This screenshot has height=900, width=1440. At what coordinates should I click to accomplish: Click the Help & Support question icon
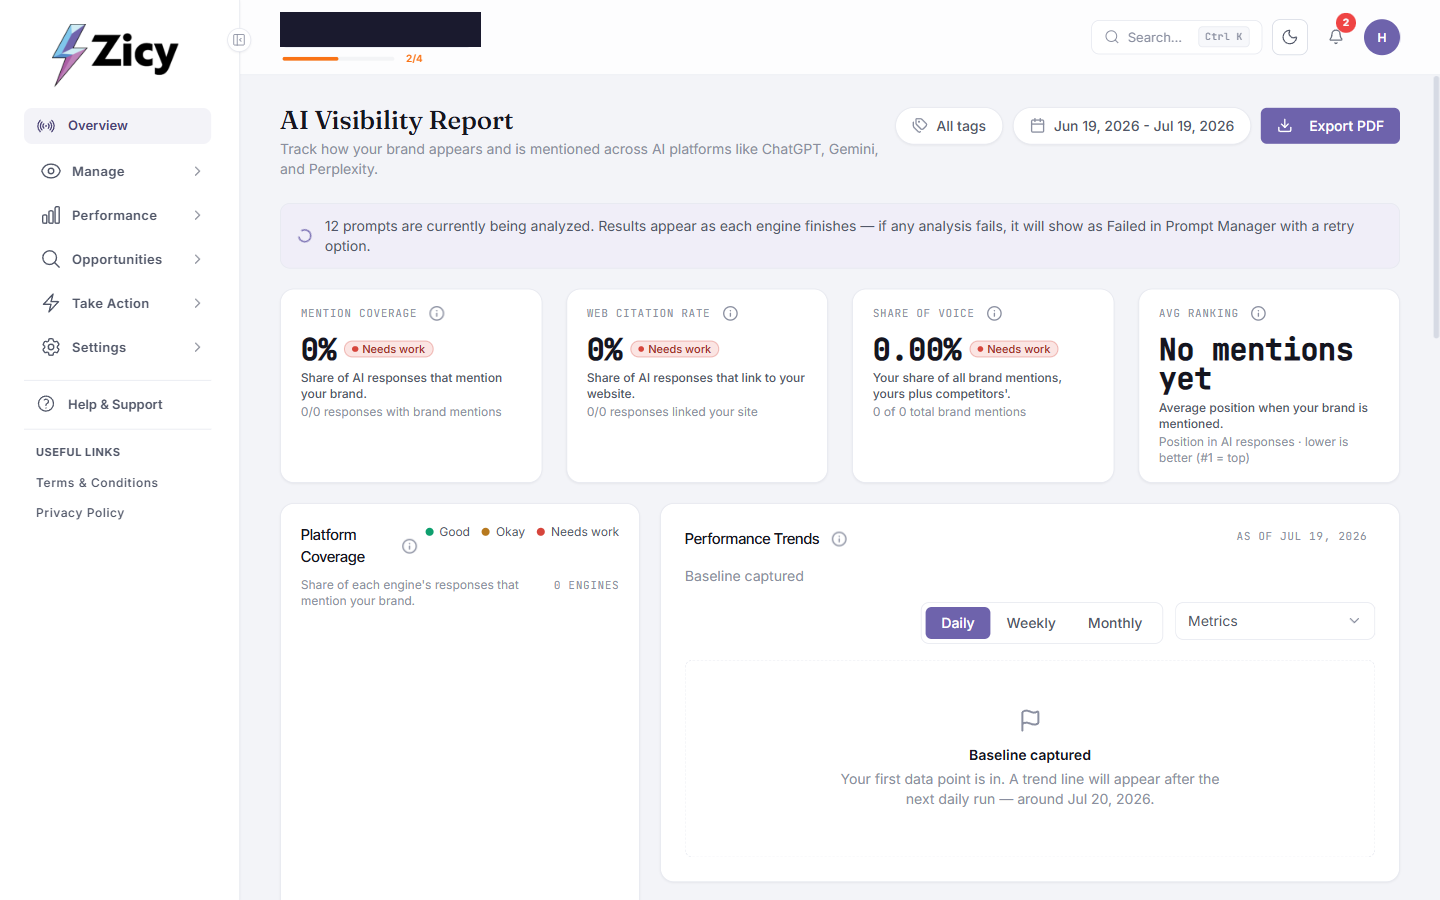coord(46,404)
